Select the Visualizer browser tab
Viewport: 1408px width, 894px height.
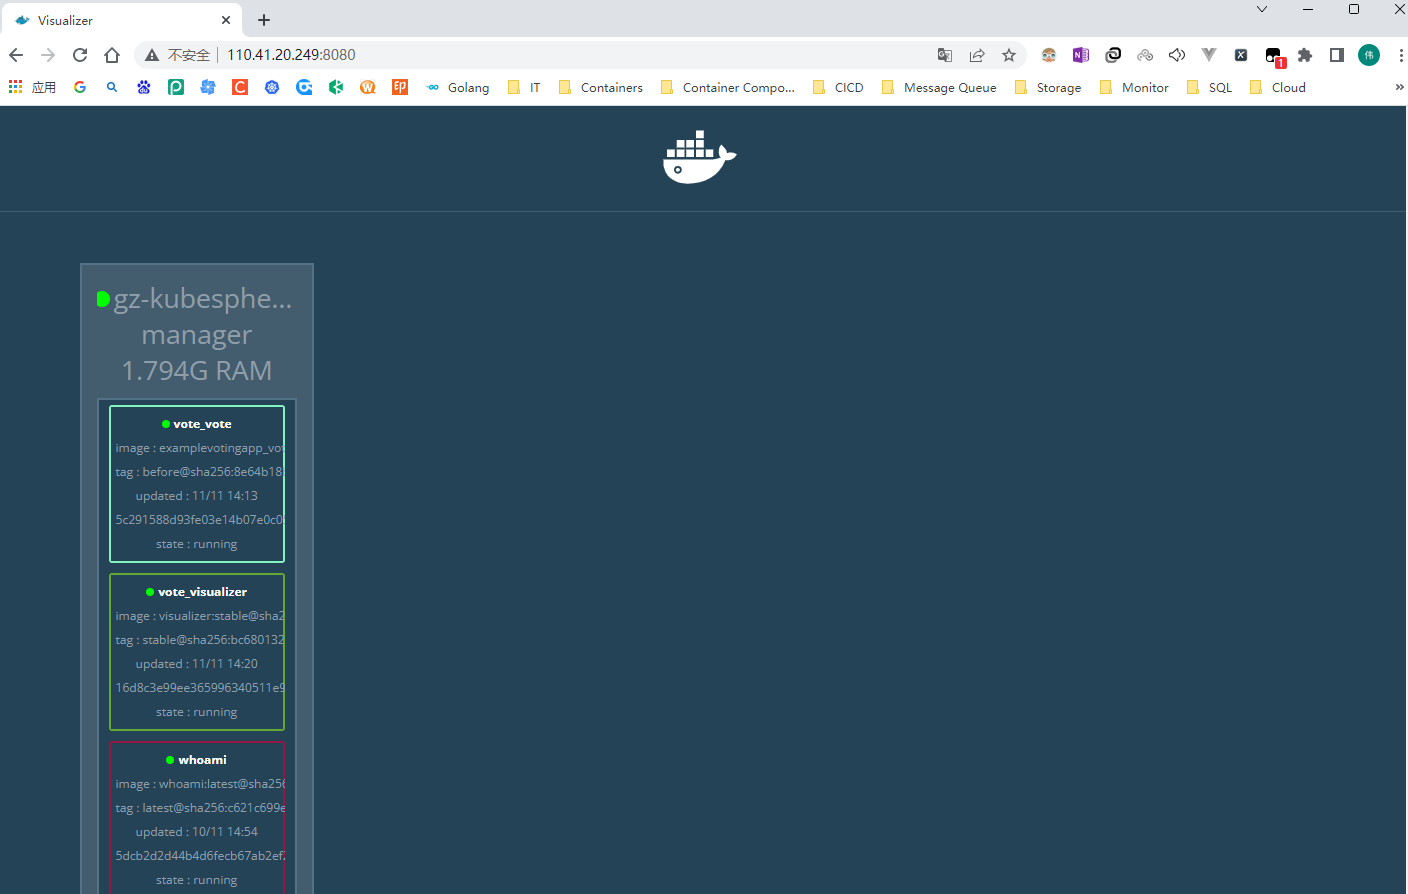pyautogui.click(x=122, y=20)
